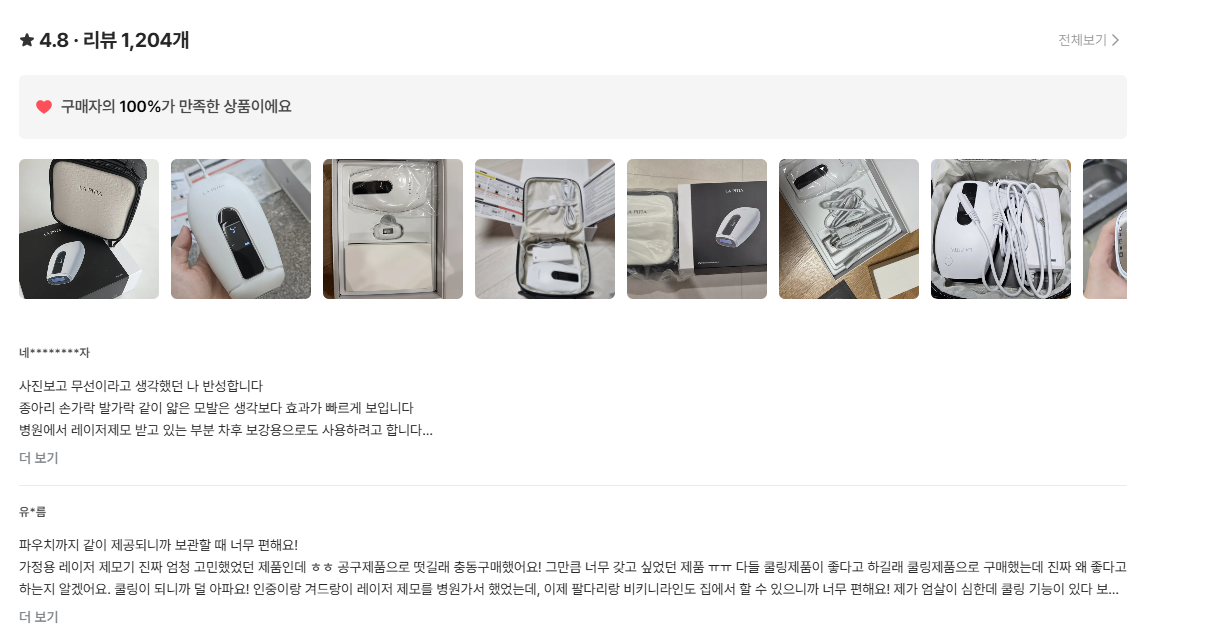The height and width of the screenshot is (633, 1221).
Task: Expand 유*름's review with 더 보기
Action: pyautogui.click(x=39, y=617)
